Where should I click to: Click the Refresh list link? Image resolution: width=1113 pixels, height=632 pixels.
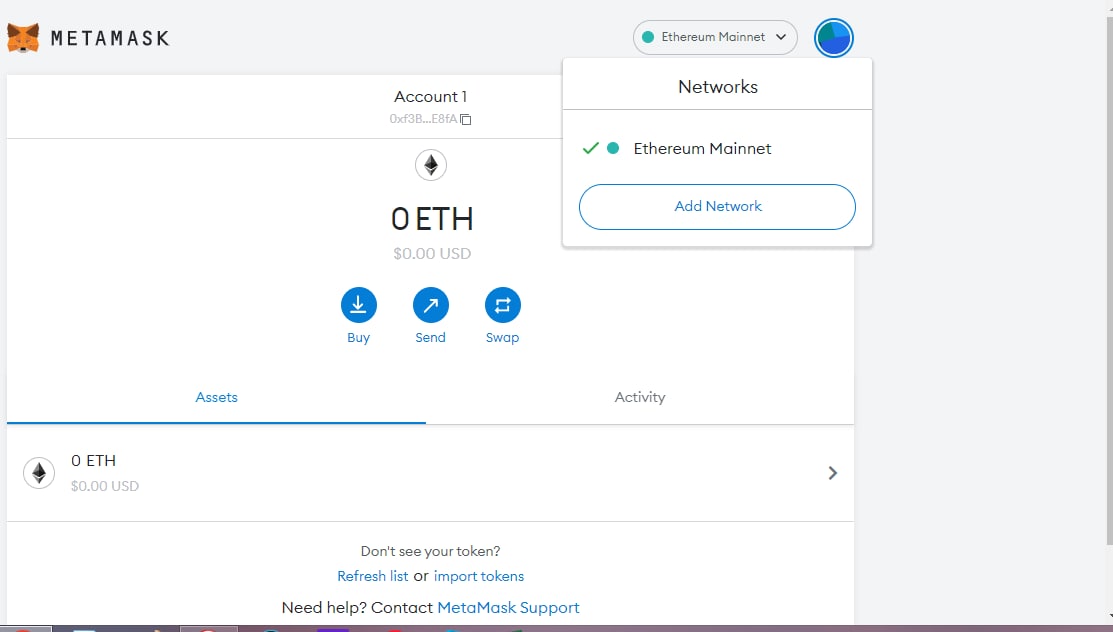373,576
